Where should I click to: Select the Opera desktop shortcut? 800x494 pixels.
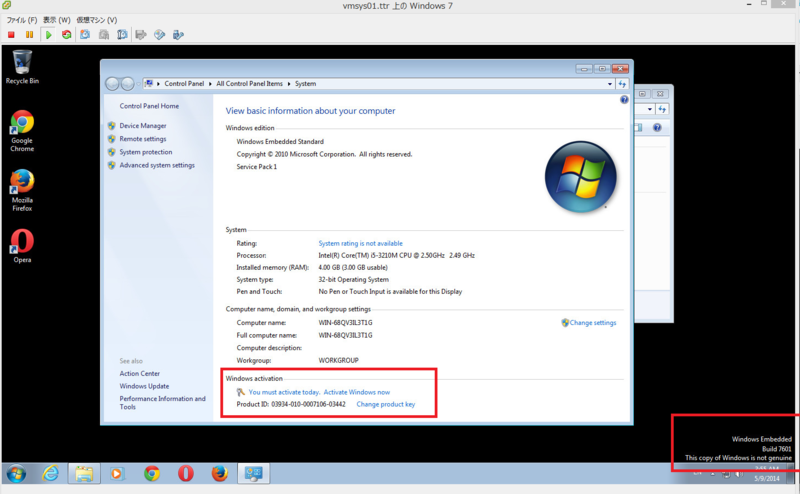coord(22,246)
